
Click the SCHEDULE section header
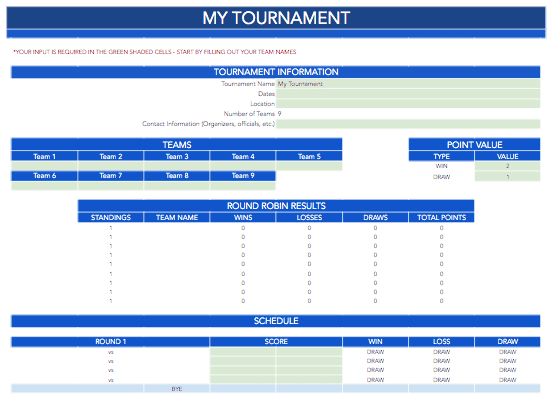coord(275,321)
